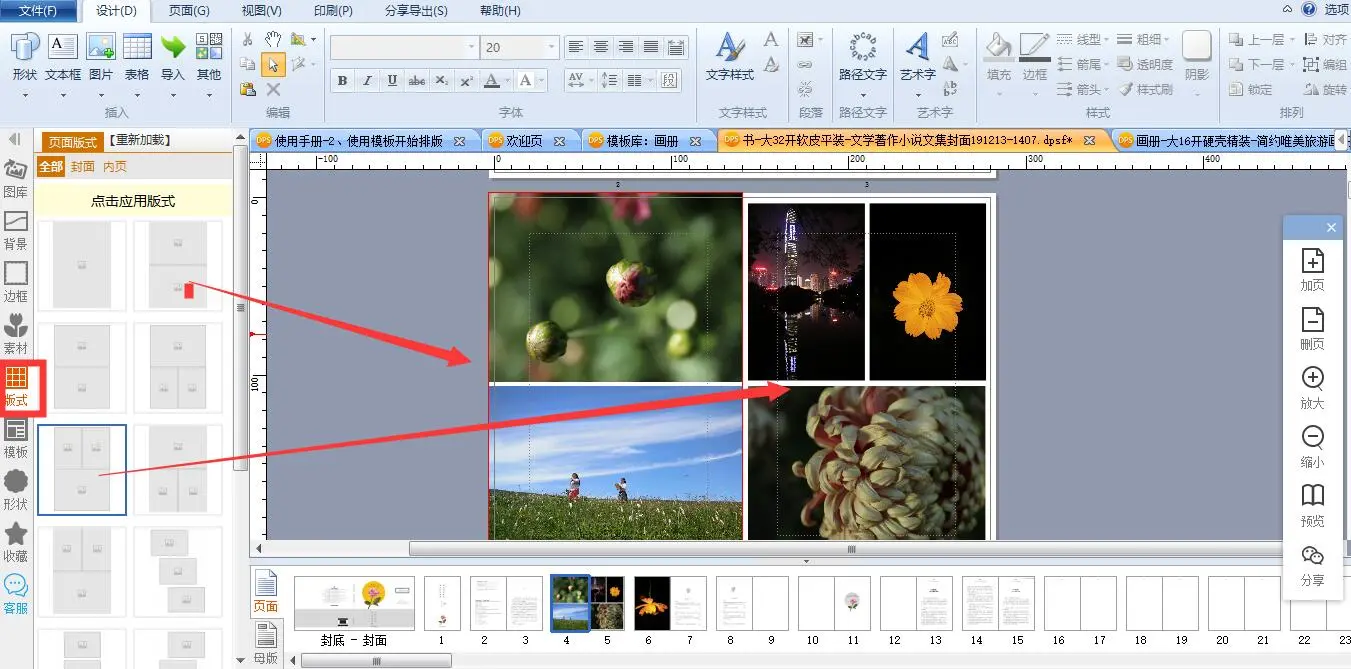
Task: Select the 模板 template sidebar icon
Action: tap(16, 438)
